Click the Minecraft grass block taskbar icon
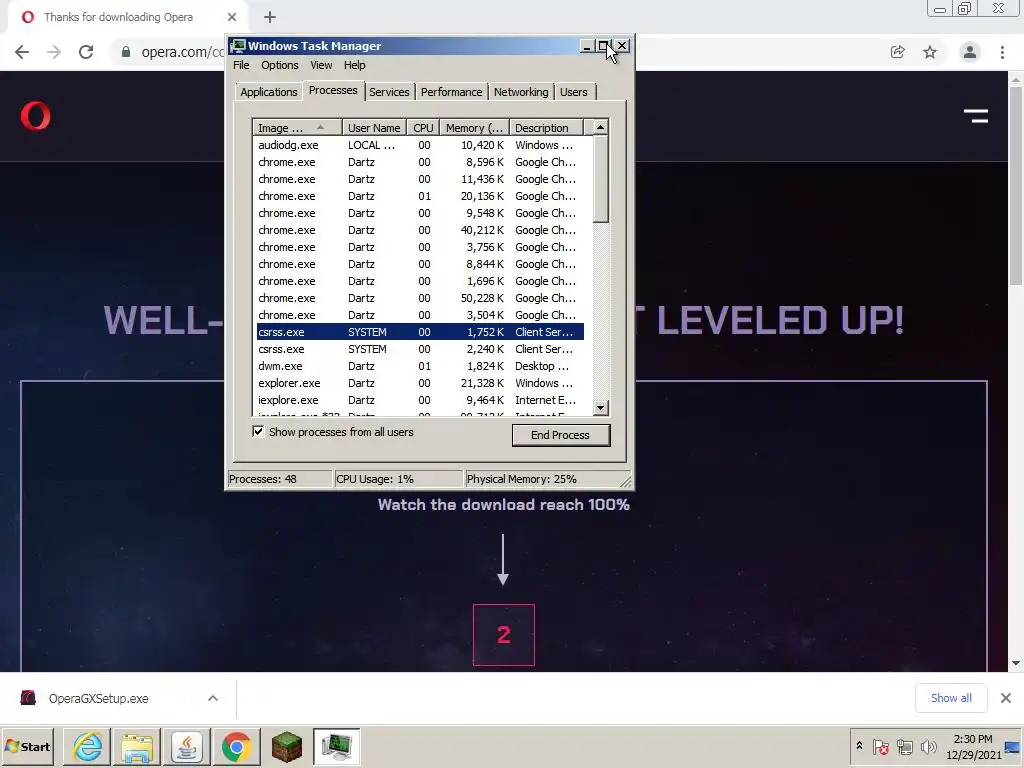The image size is (1024, 768). (287, 746)
